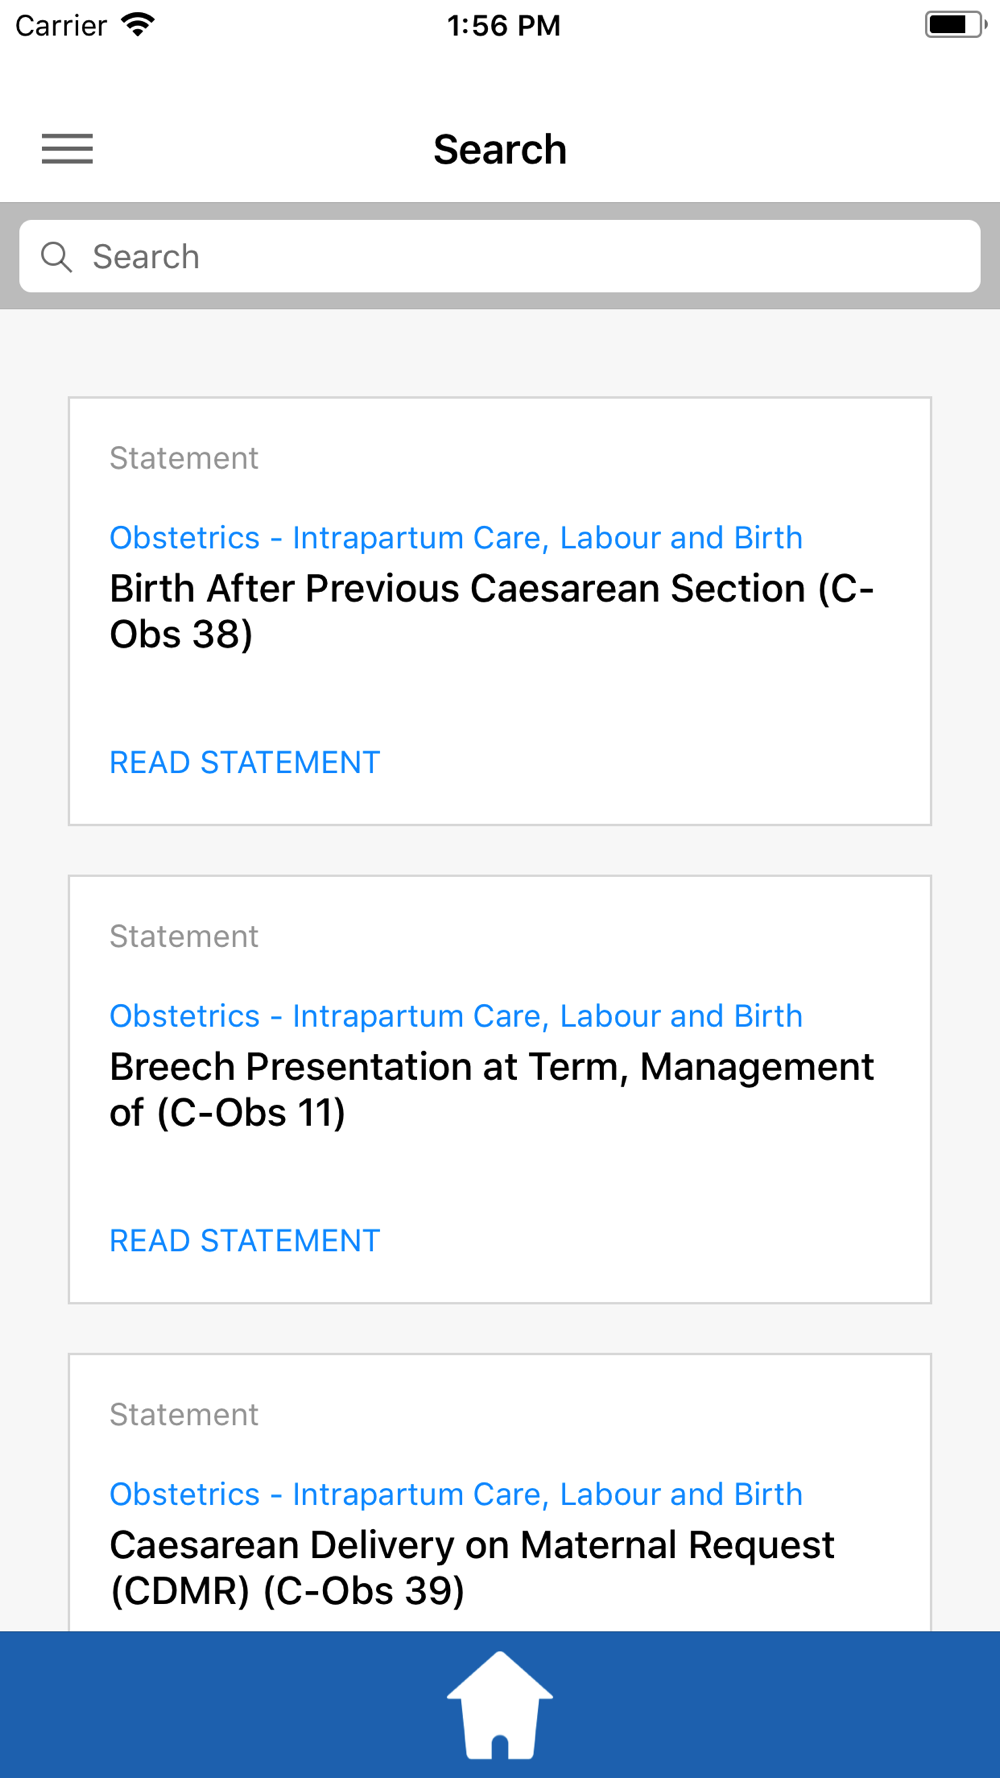Focus the Search text field
This screenshot has width=1000, height=1778.
[520, 257]
